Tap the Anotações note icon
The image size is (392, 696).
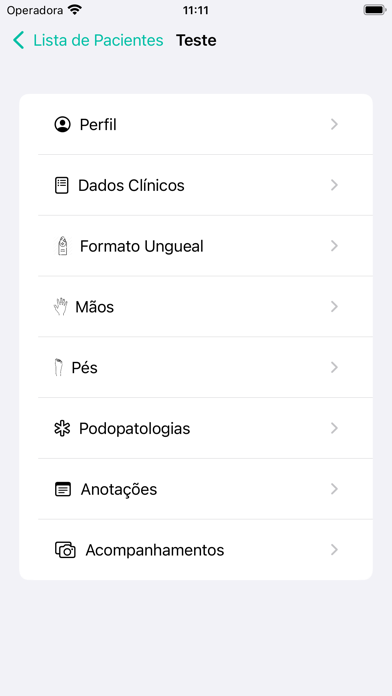click(x=63, y=489)
